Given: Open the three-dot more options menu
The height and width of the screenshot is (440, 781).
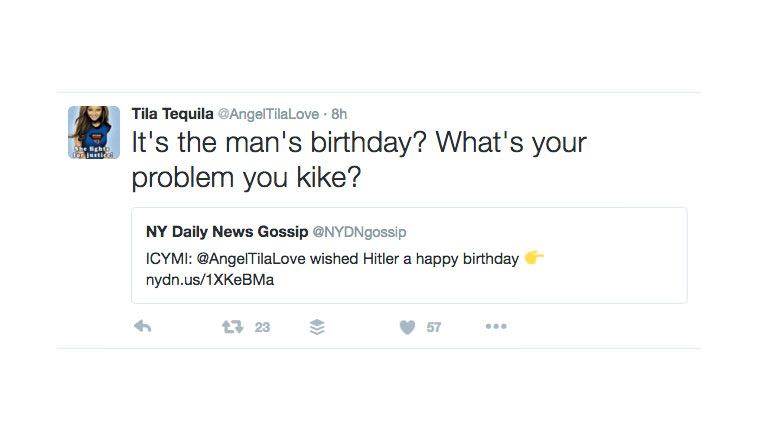Looking at the screenshot, I should (x=495, y=327).
